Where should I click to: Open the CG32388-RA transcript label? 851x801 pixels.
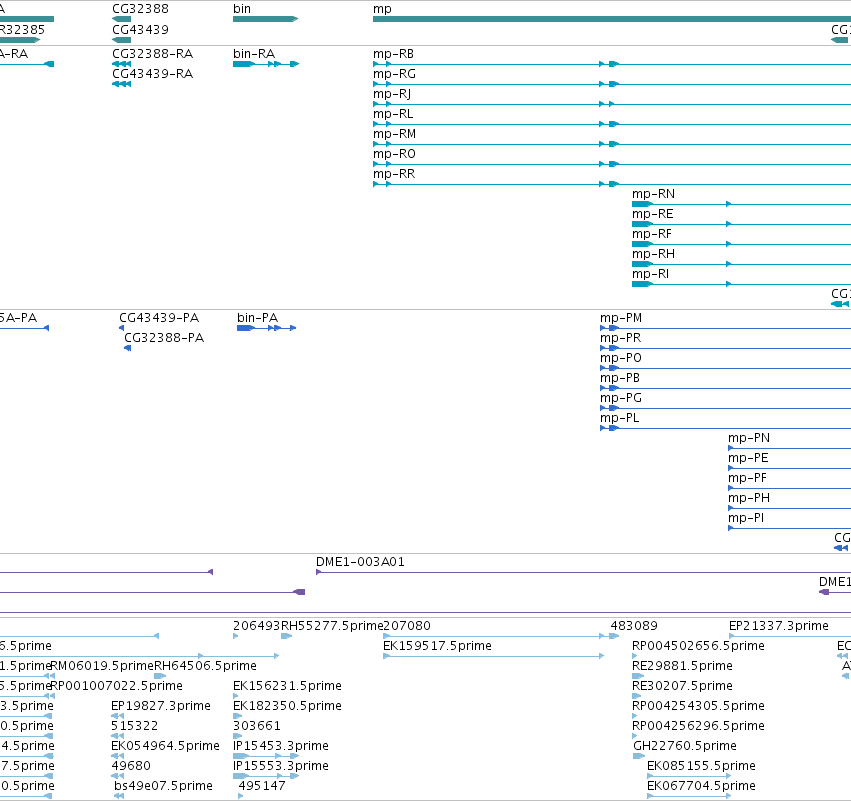tap(153, 54)
